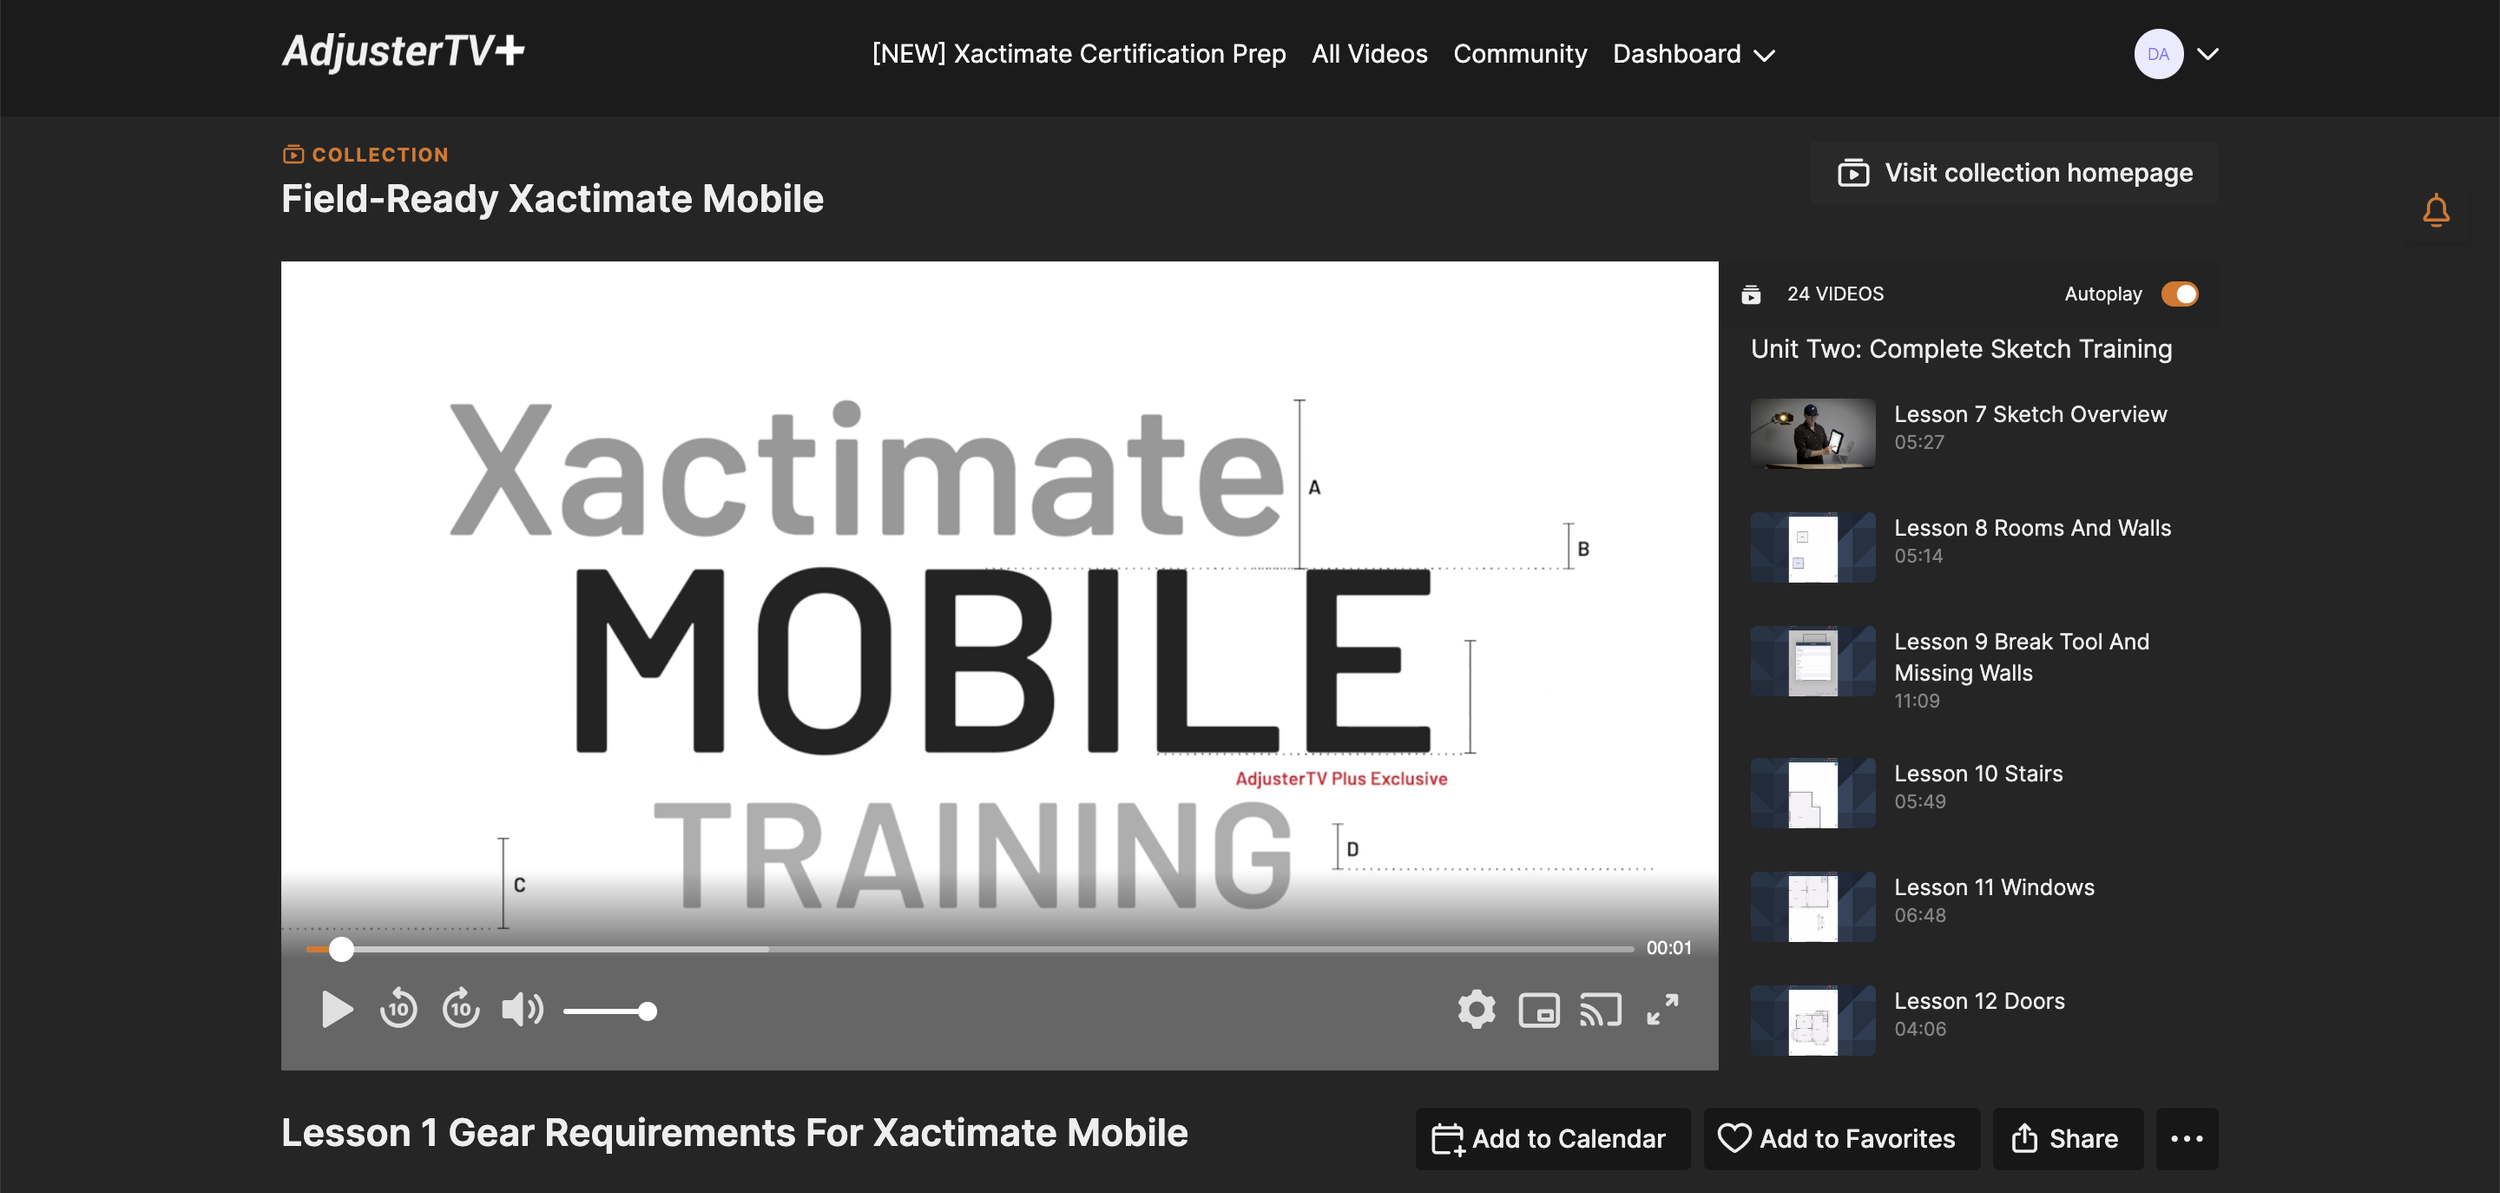Viewport: 2500px width, 1193px height.
Task: Skip forward 10 seconds
Action: (461, 1010)
